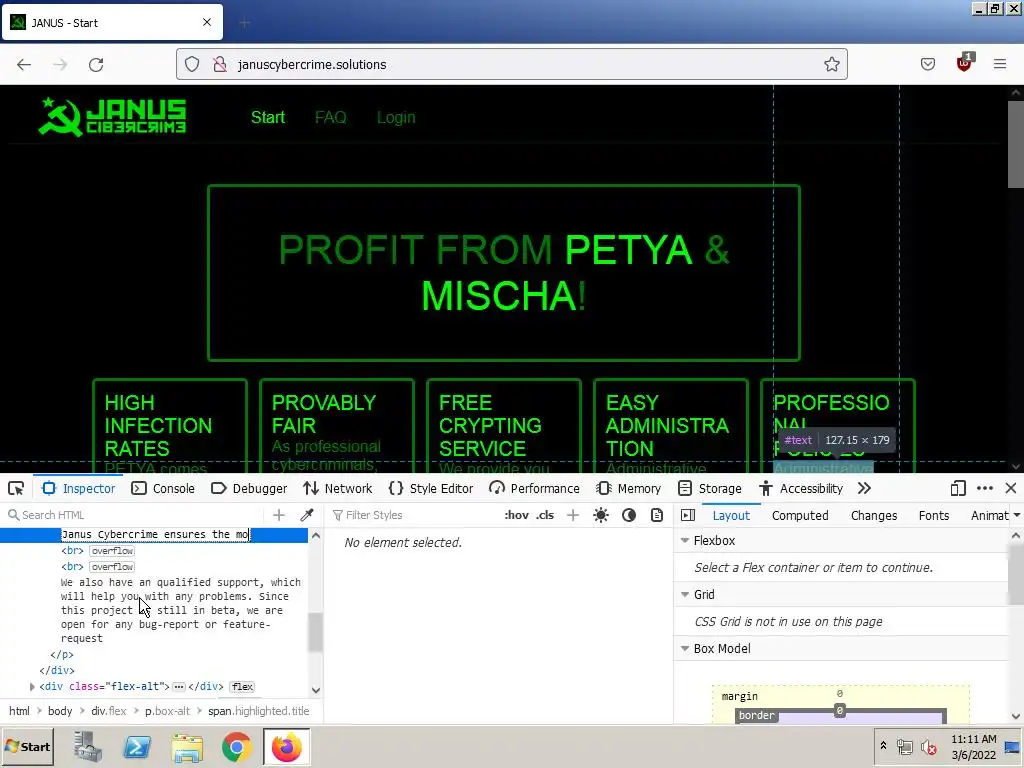The image size is (1024, 768).
Task: Activate the element picker tool
Action: click(x=16, y=488)
